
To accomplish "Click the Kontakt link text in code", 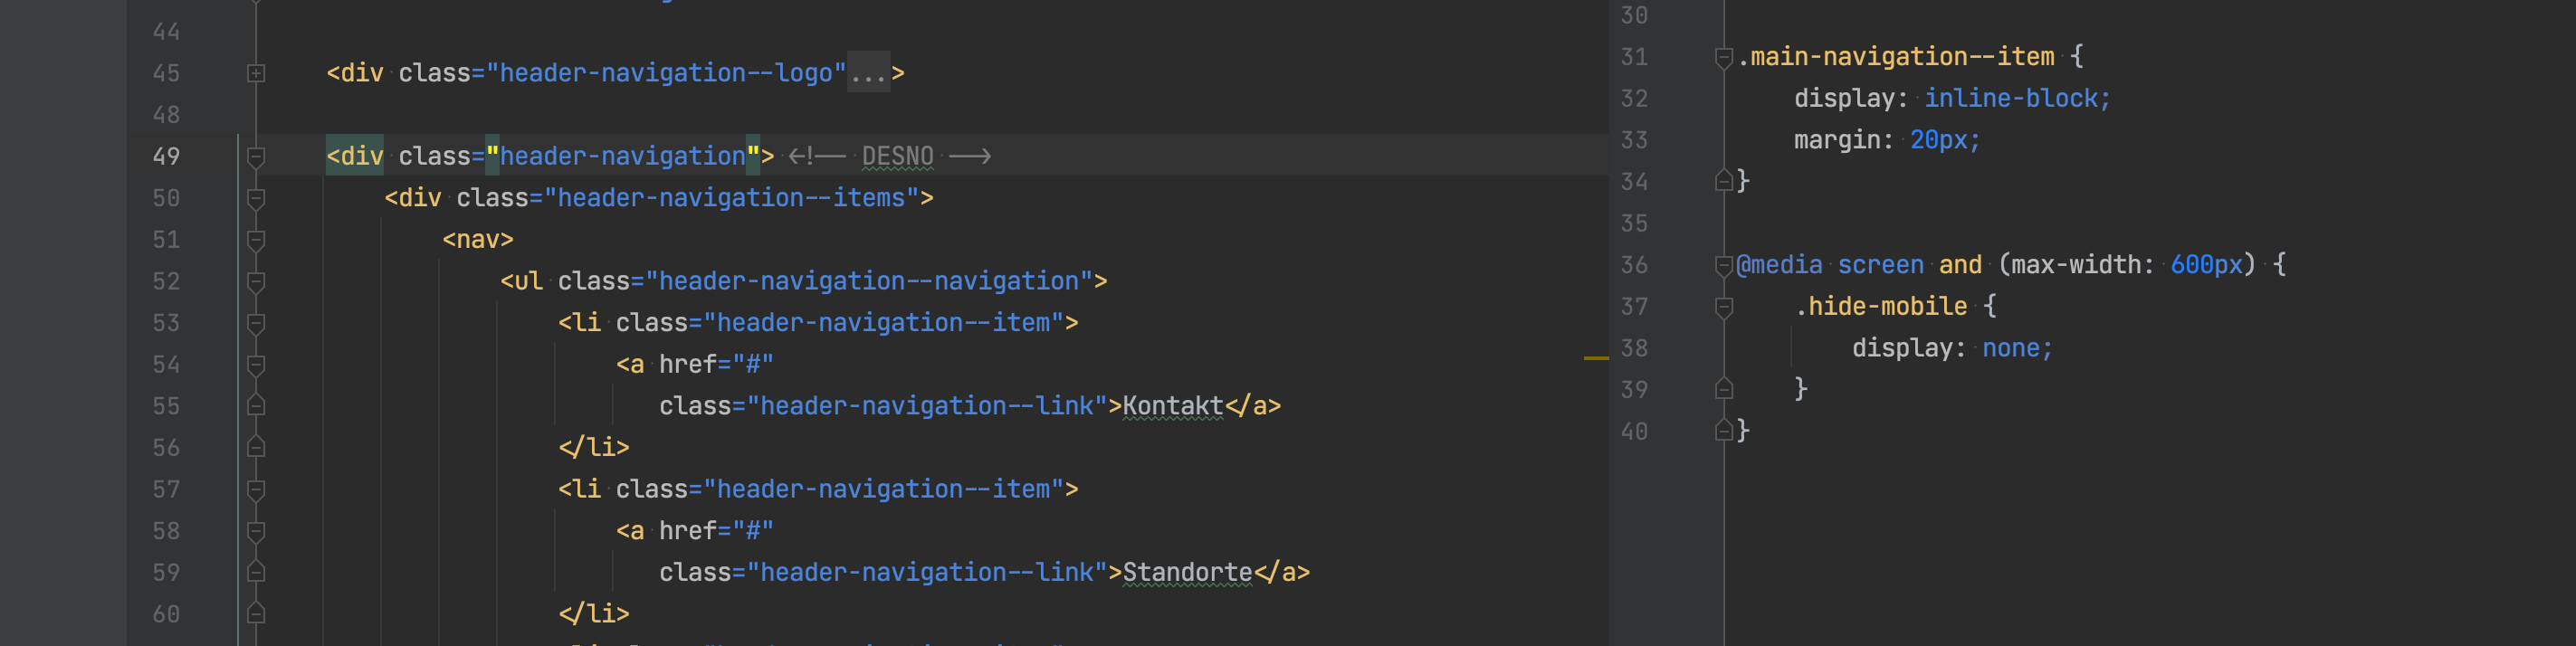I will 1172,406.
